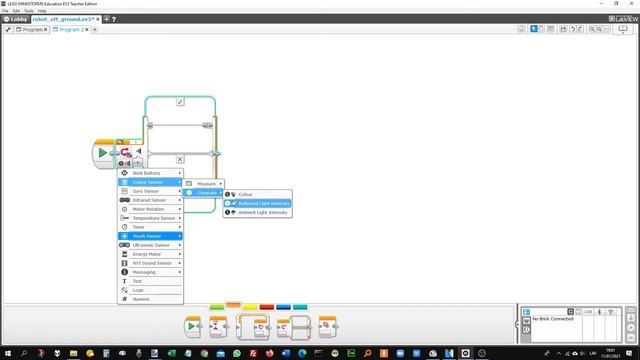Expand Touch Sensor submenu arrow
This screenshot has width=640, height=360.
180,236
